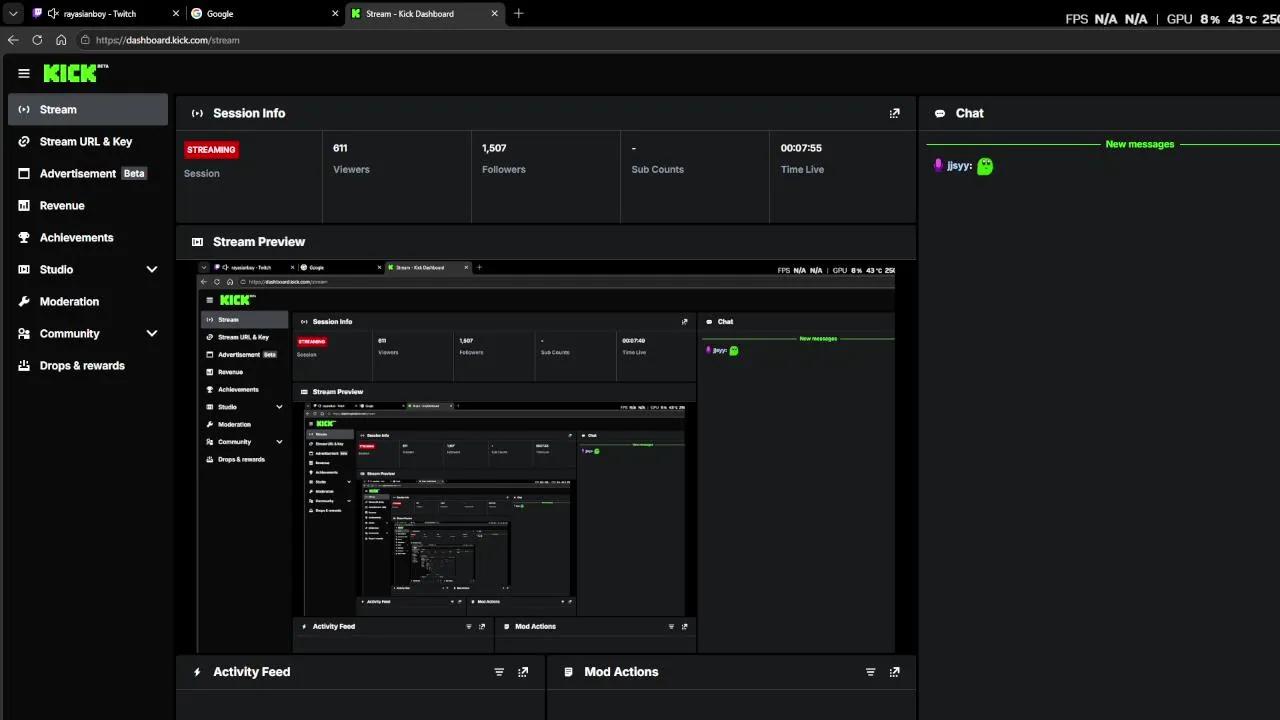Open Mod Actions filter options
This screenshot has height=720, width=1280.
pos(870,672)
